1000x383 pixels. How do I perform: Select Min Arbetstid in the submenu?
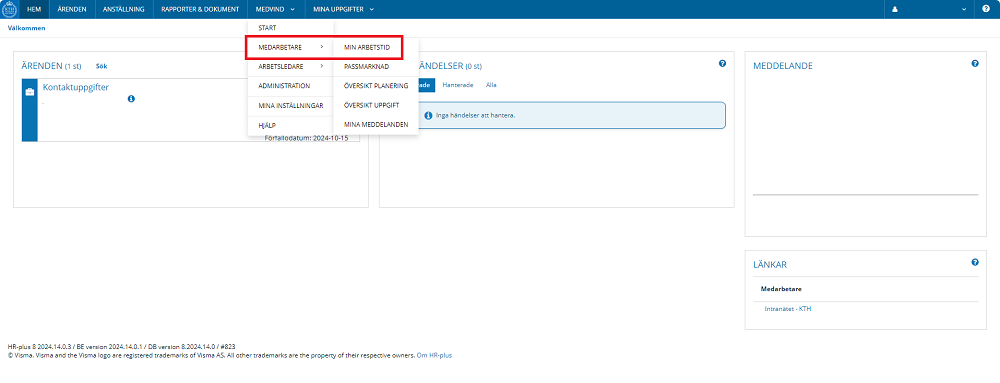(367, 47)
